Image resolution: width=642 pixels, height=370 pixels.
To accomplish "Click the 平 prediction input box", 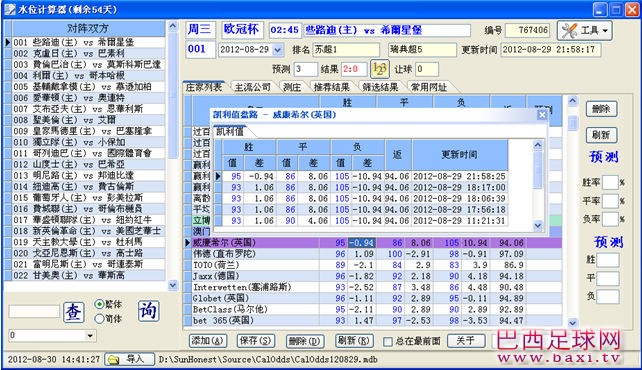I will coord(607,278).
